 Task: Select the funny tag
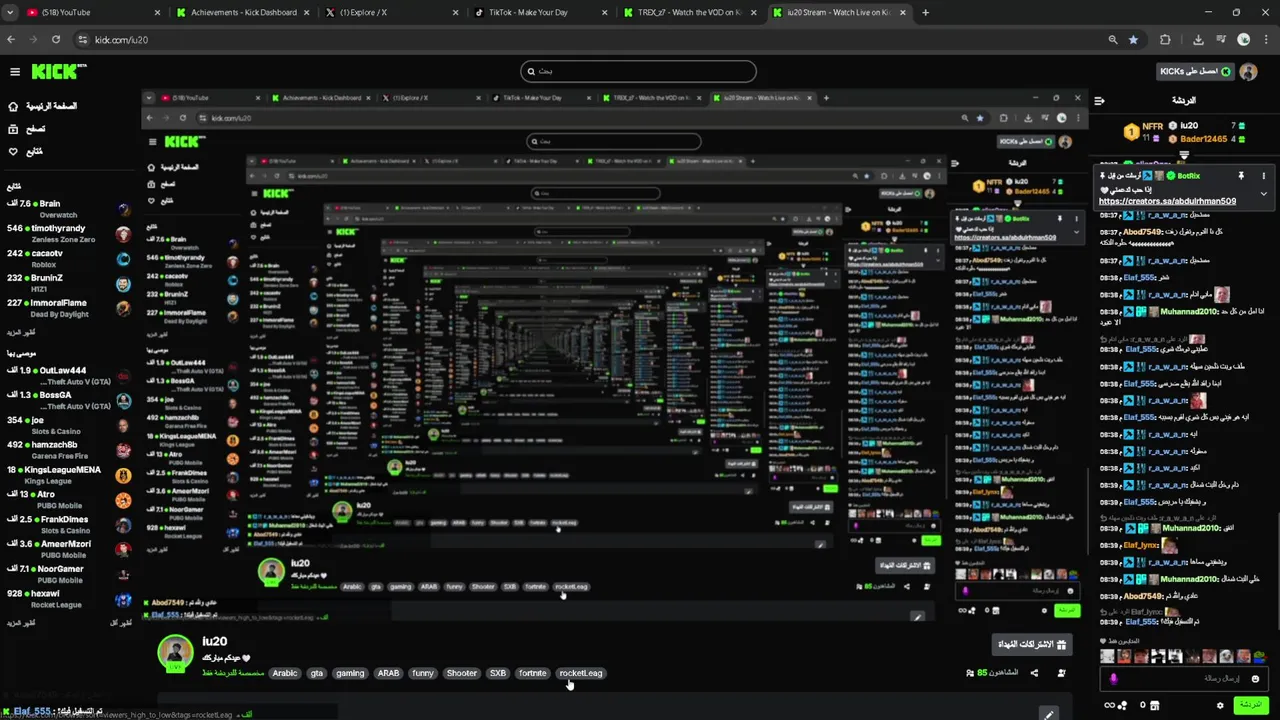(423, 673)
